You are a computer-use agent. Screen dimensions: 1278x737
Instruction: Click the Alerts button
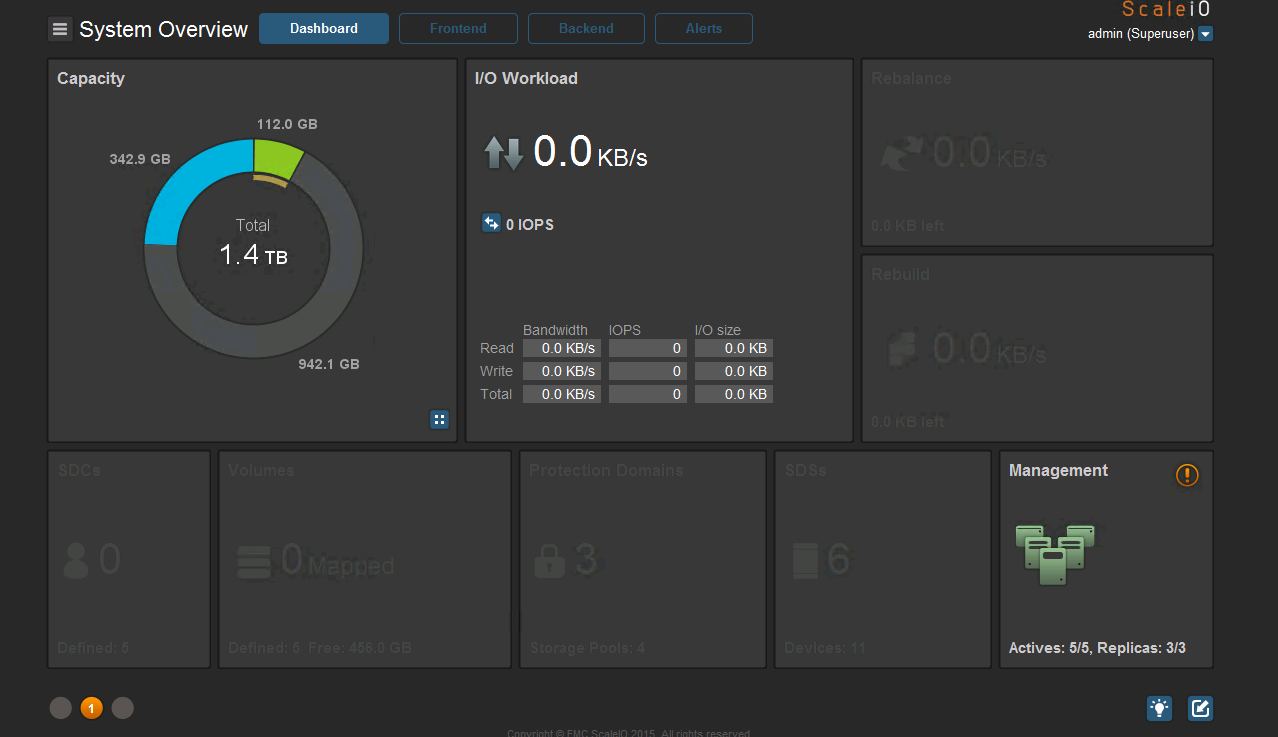(703, 28)
